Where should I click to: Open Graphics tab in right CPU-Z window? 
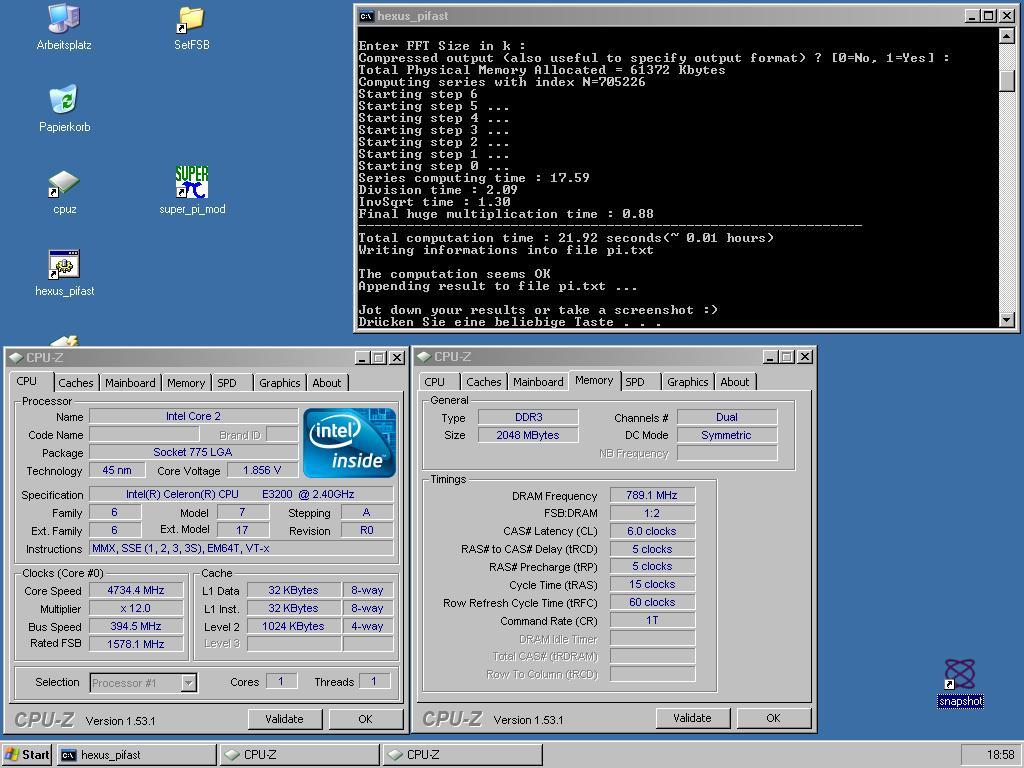tap(688, 382)
